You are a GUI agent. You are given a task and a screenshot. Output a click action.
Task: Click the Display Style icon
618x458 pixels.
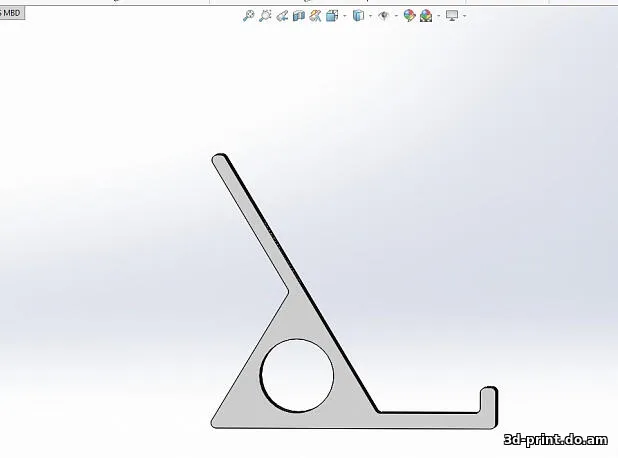pos(358,16)
